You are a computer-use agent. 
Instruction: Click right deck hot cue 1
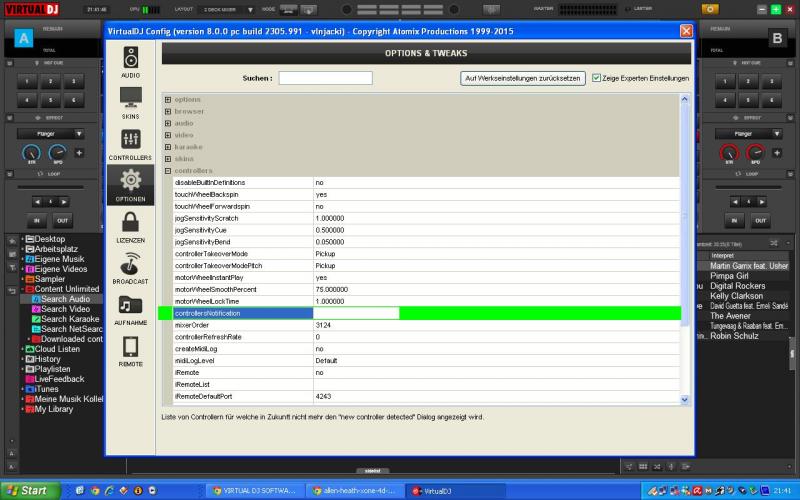tap(725, 81)
